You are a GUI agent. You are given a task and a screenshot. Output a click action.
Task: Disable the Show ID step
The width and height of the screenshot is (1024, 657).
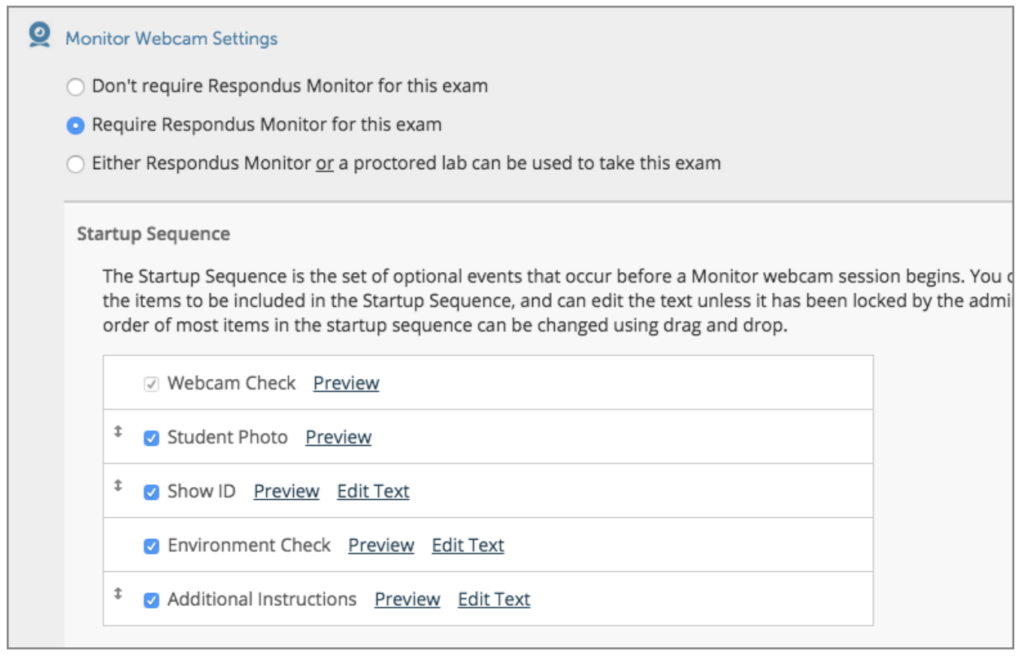tap(151, 490)
